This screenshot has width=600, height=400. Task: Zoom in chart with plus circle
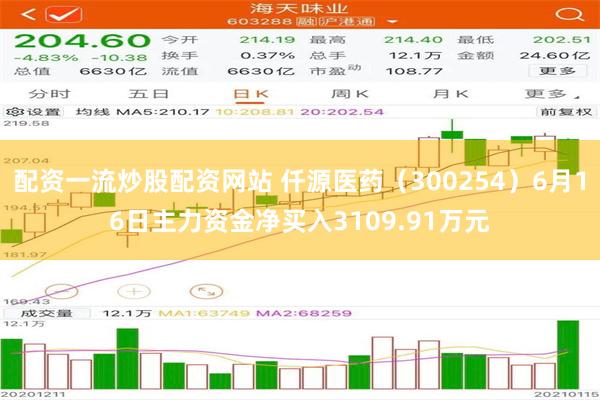(x=134, y=292)
